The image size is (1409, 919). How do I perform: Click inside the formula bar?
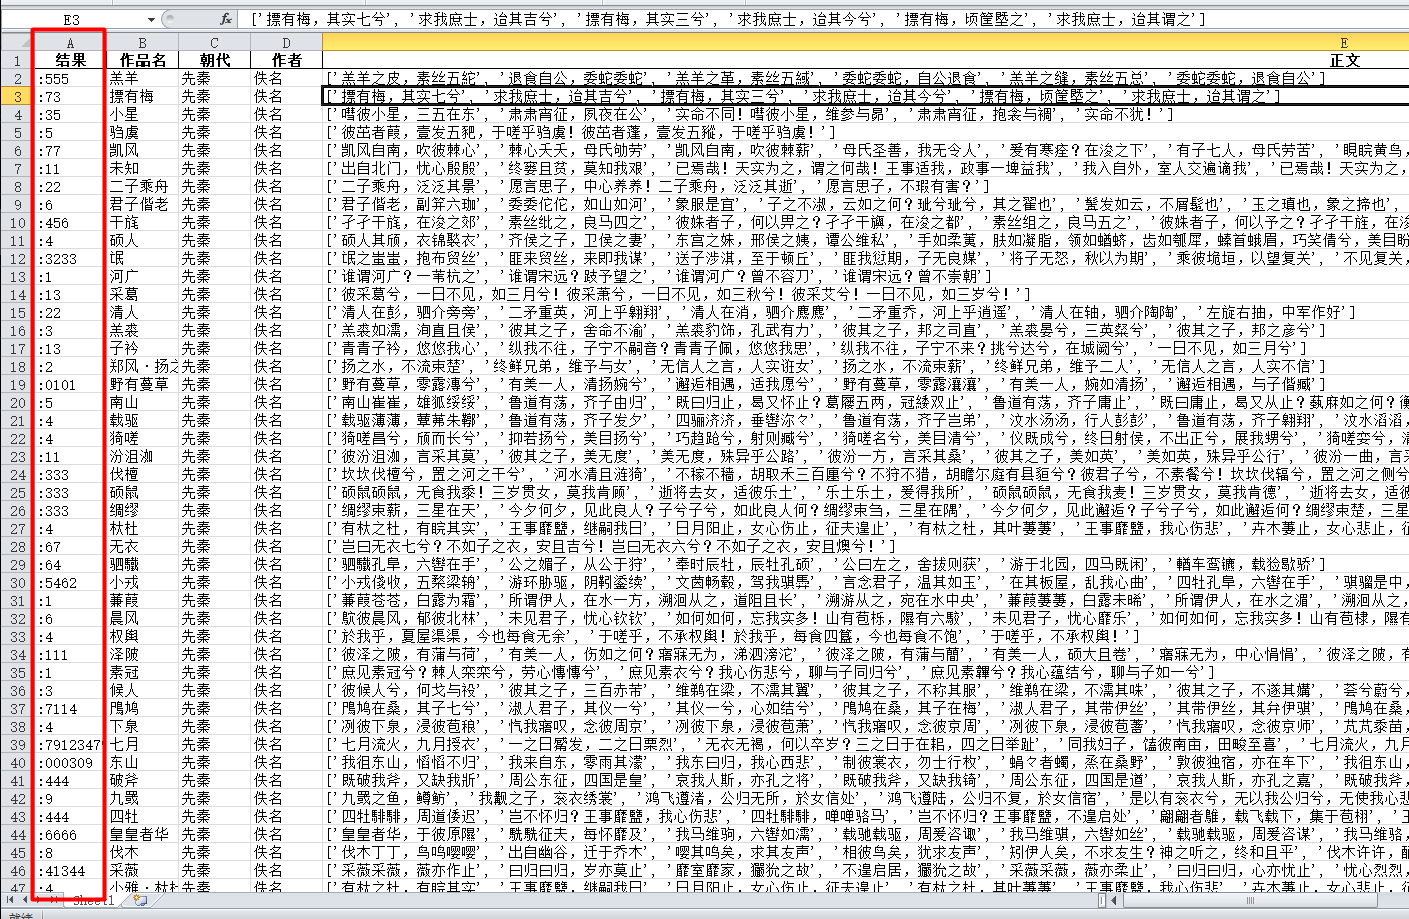(x=700, y=18)
